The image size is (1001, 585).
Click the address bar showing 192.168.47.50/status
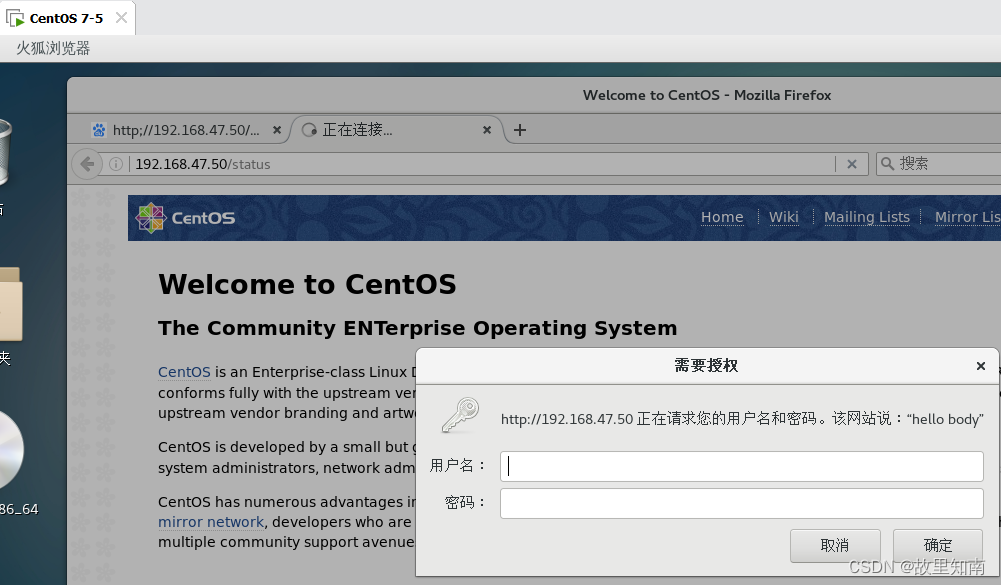pyautogui.click(x=482, y=164)
